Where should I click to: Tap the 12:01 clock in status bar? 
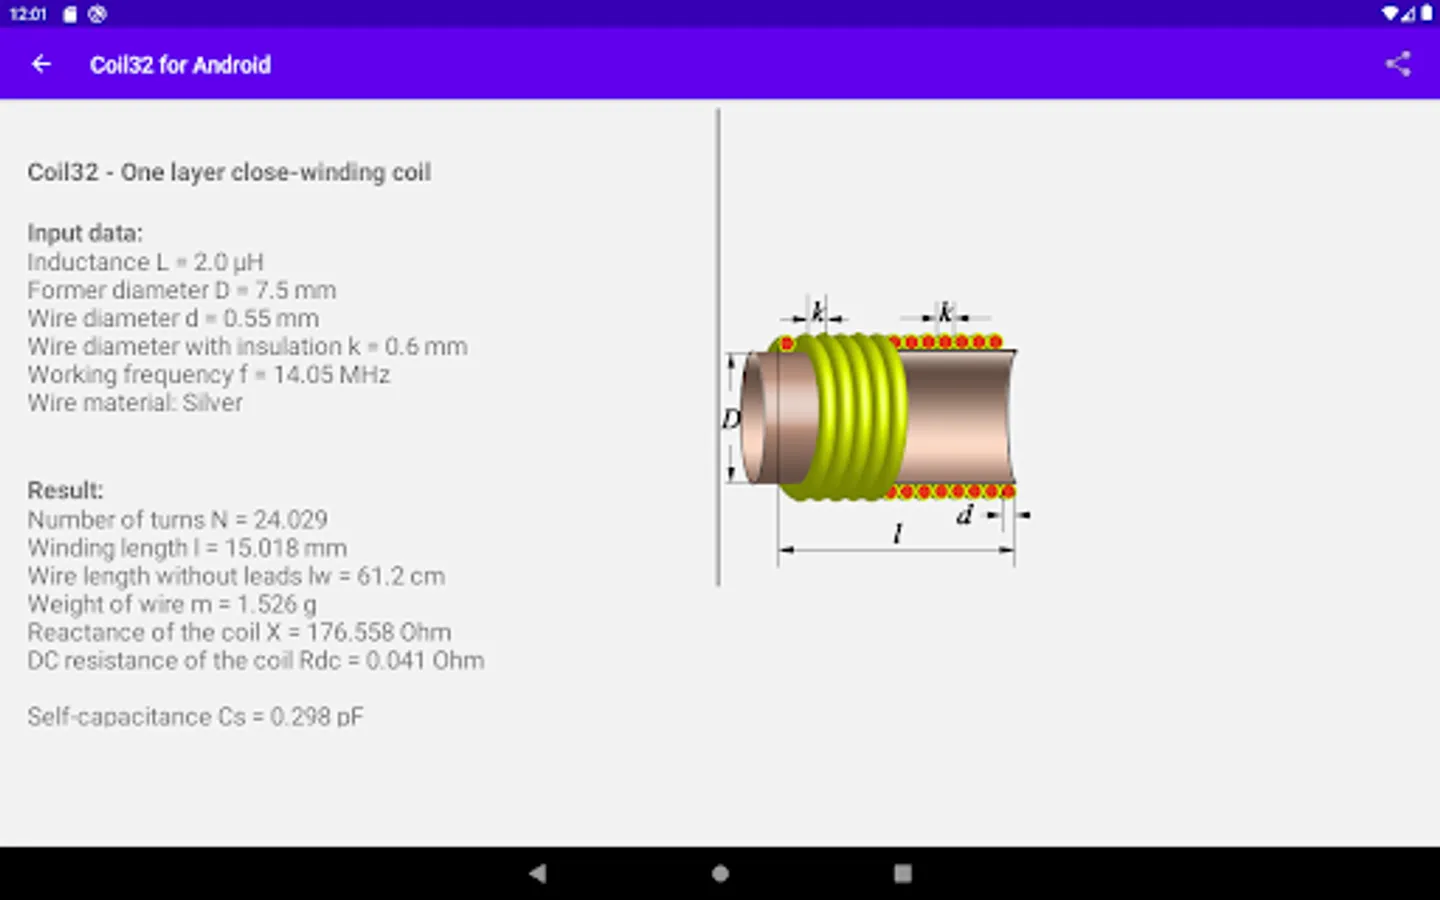pyautogui.click(x=28, y=14)
